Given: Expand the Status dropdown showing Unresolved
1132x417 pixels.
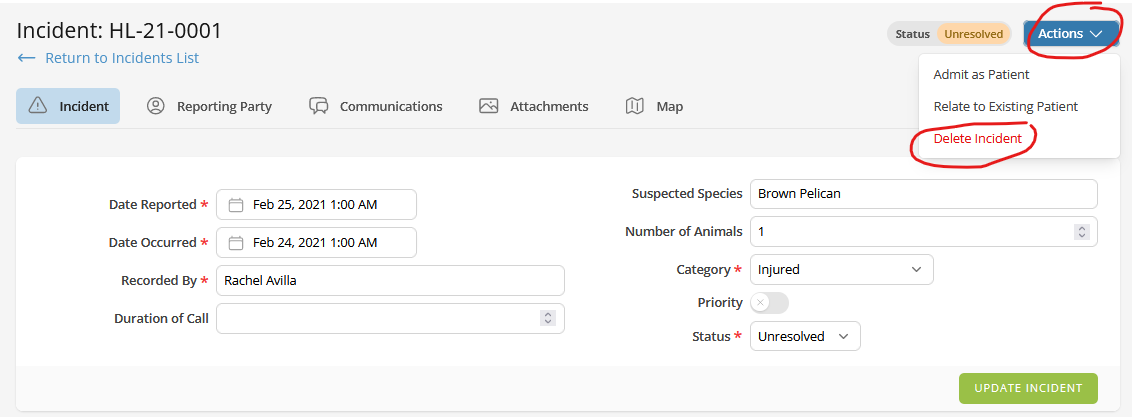Looking at the screenshot, I should 805,337.
